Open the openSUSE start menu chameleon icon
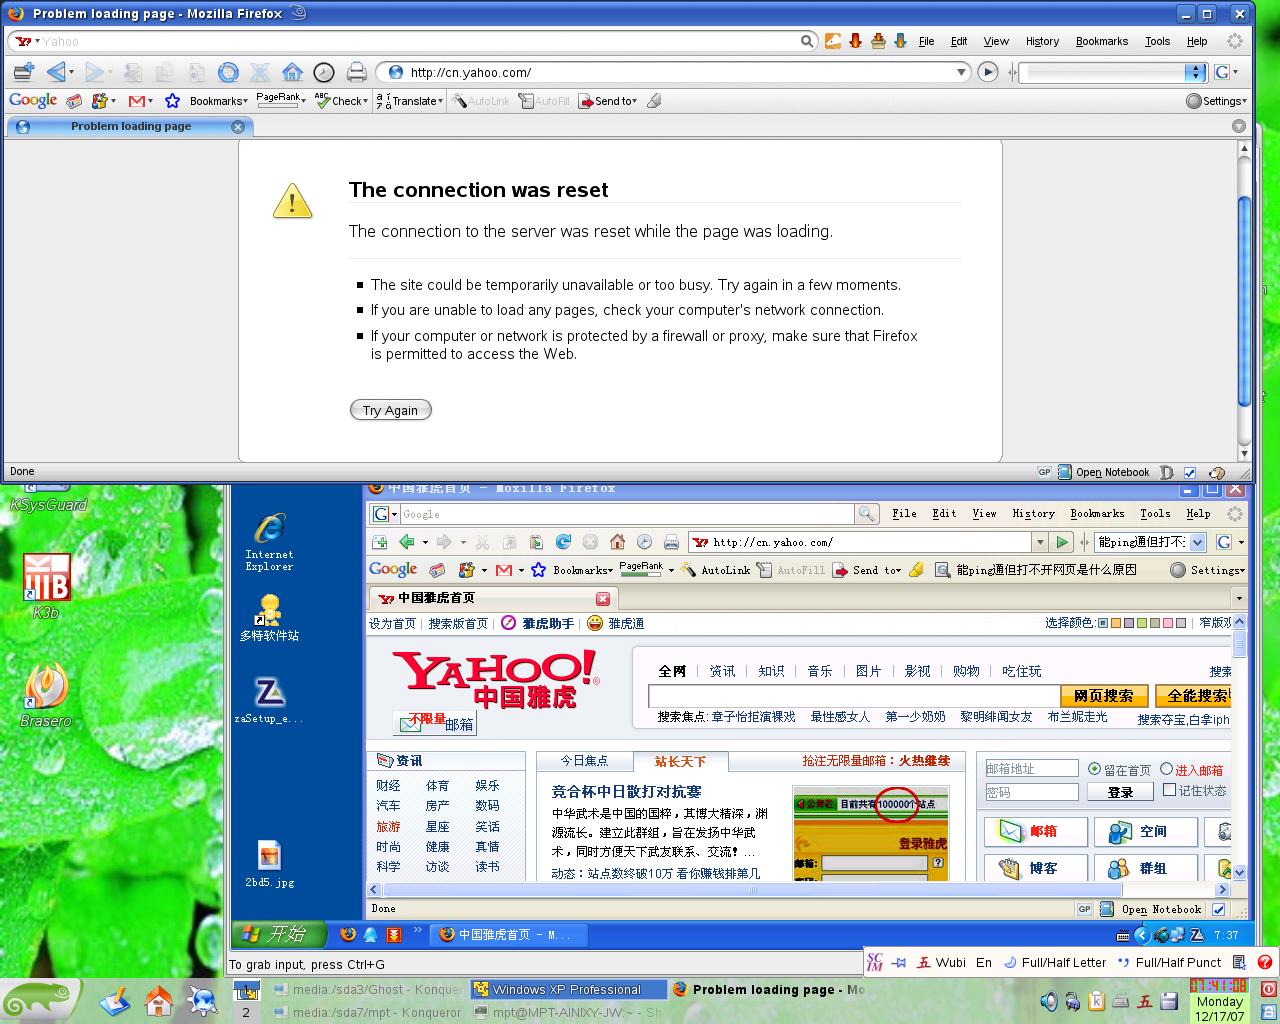 [x=41, y=1001]
